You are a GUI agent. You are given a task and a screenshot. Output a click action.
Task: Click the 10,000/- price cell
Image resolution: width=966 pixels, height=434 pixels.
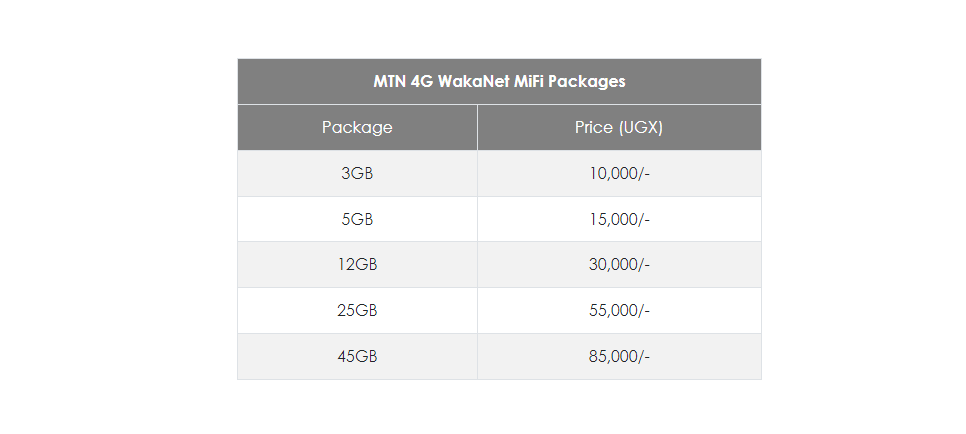(619, 173)
